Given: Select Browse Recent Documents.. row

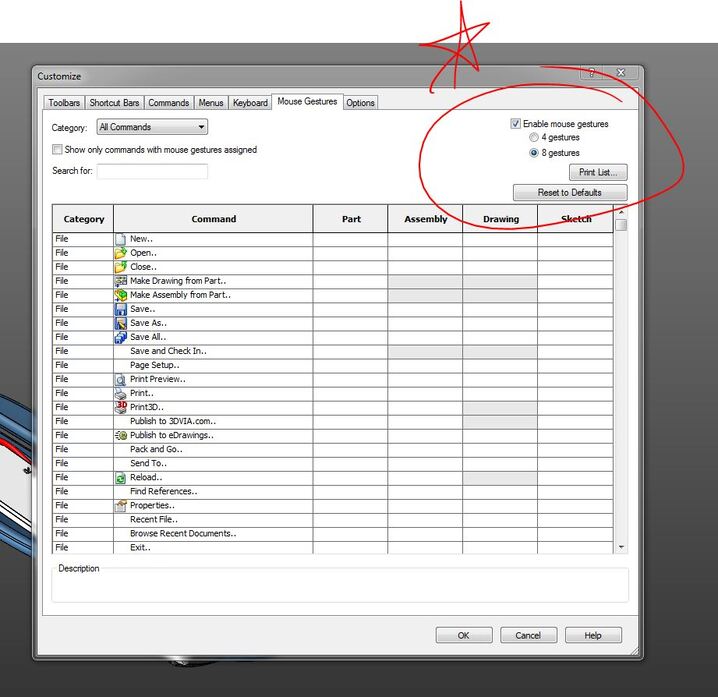Looking at the screenshot, I should [333, 534].
